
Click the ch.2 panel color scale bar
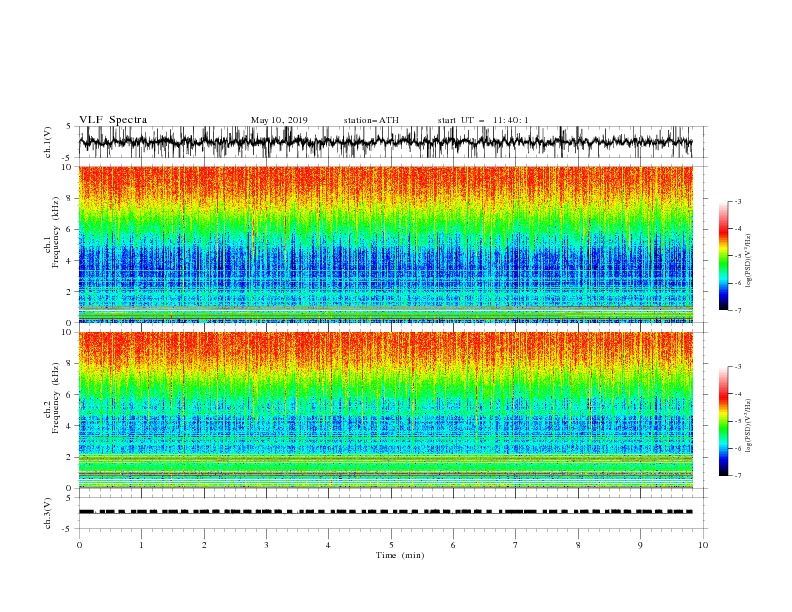[723, 421]
